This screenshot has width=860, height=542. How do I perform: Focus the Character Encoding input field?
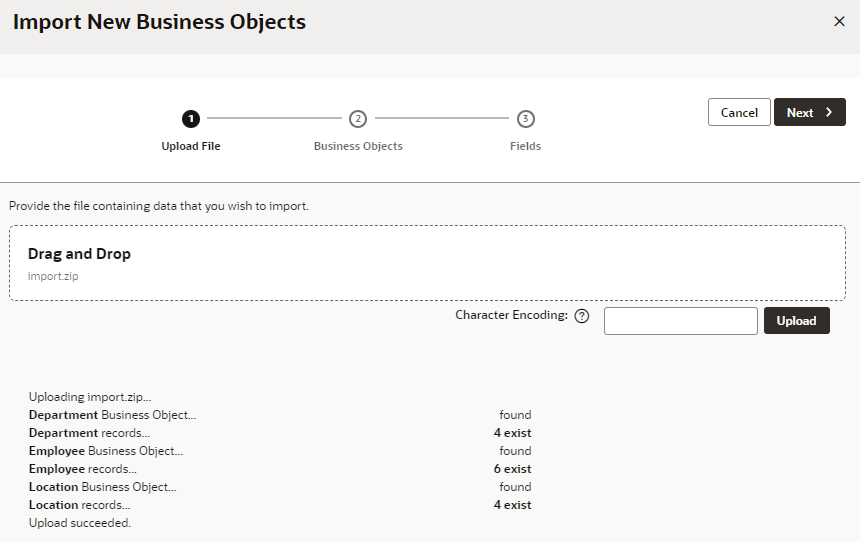pos(680,321)
